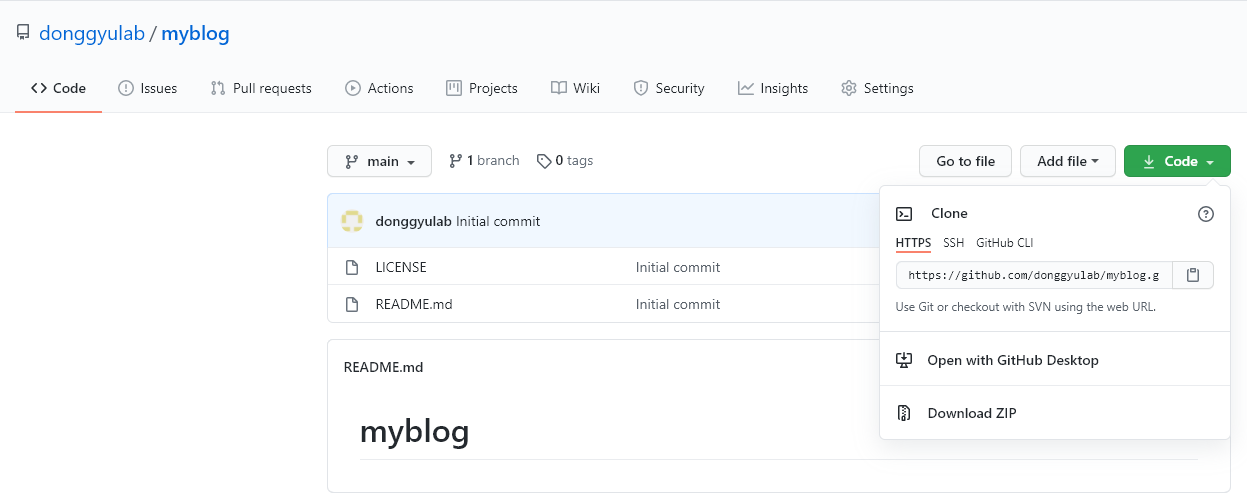Click the file icon next to LICENSE
The height and width of the screenshot is (504, 1247).
(352, 267)
